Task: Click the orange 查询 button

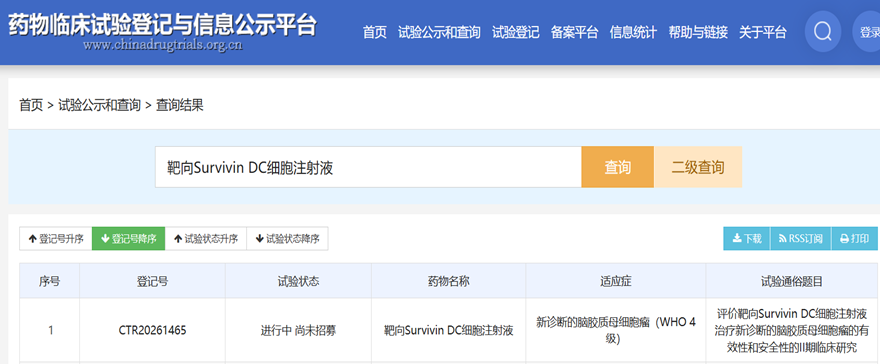Action: click(617, 167)
